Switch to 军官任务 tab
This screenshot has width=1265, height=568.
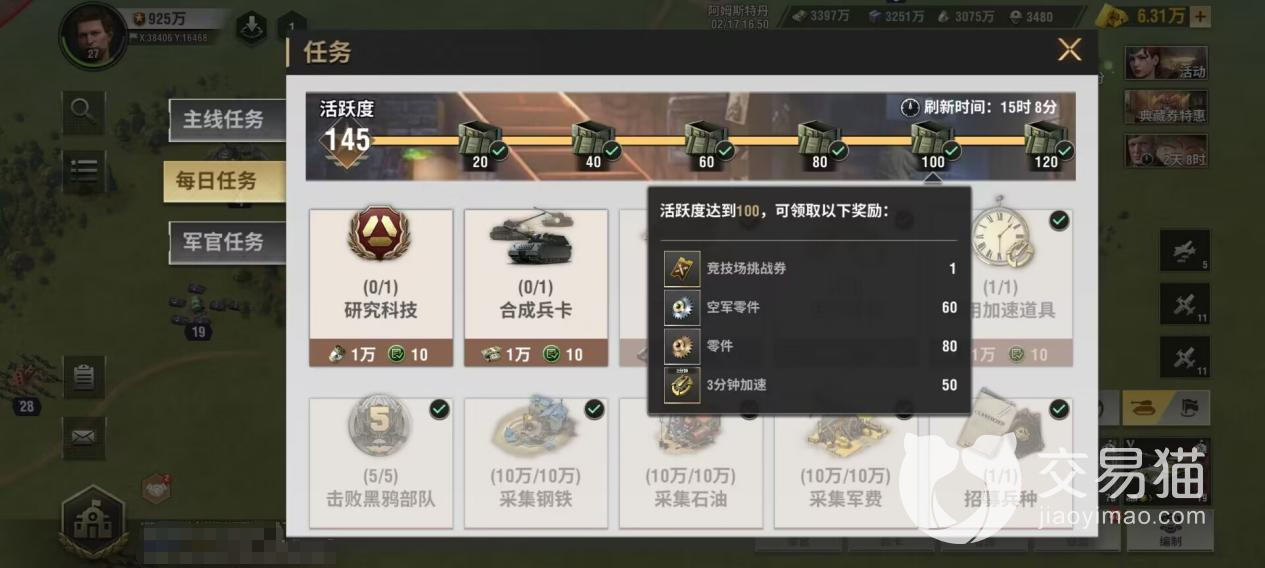pyautogui.click(x=223, y=242)
